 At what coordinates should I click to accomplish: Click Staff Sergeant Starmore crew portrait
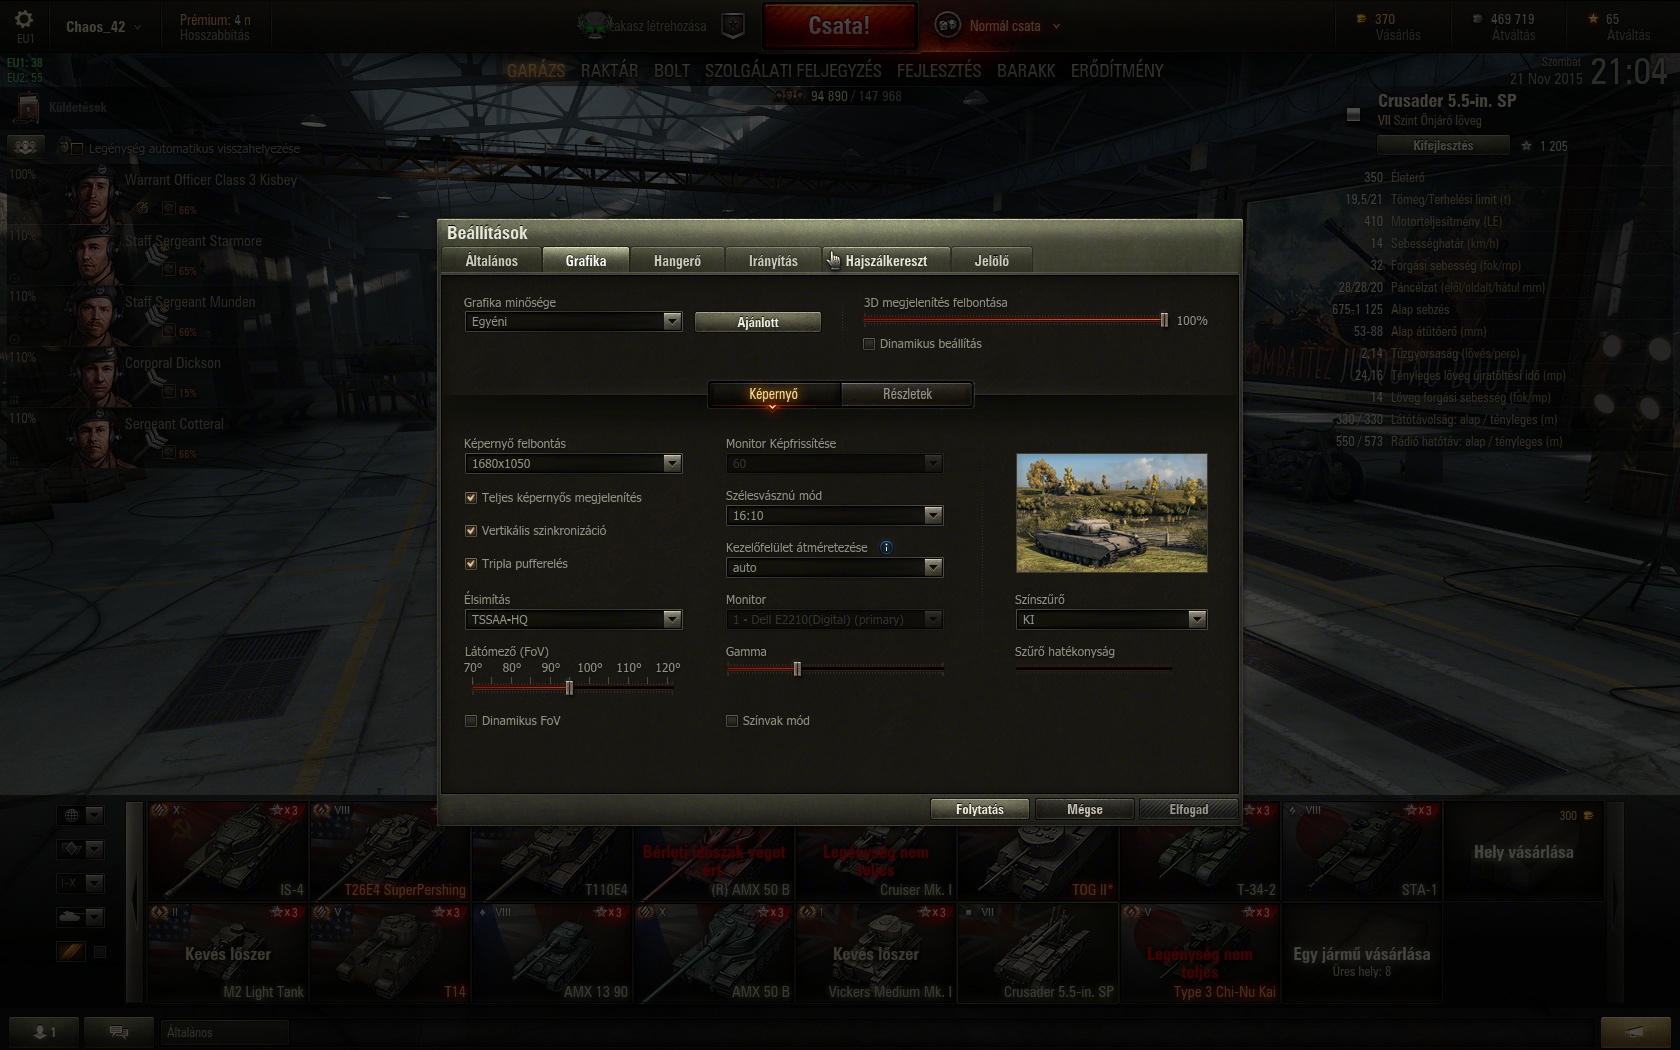(95, 255)
